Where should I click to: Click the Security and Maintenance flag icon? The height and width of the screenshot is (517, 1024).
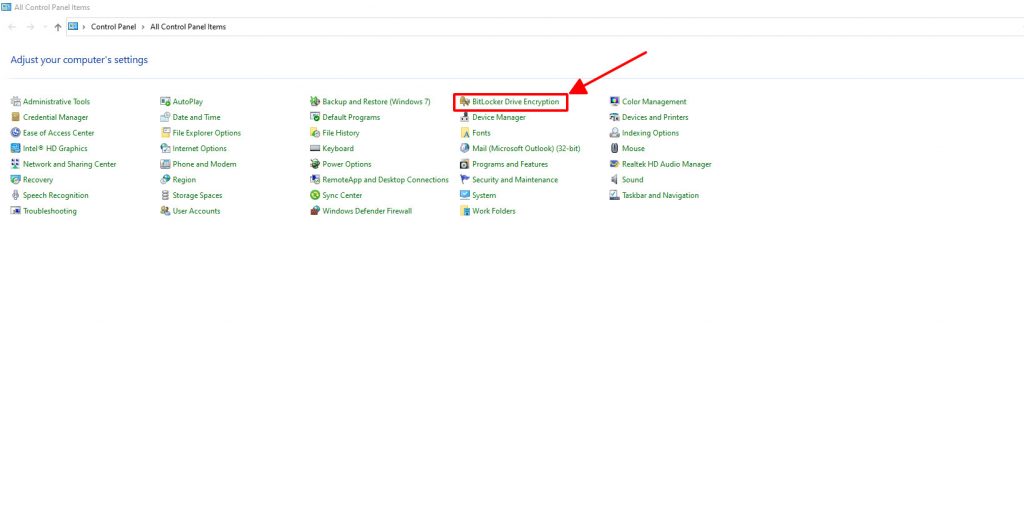point(464,180)
